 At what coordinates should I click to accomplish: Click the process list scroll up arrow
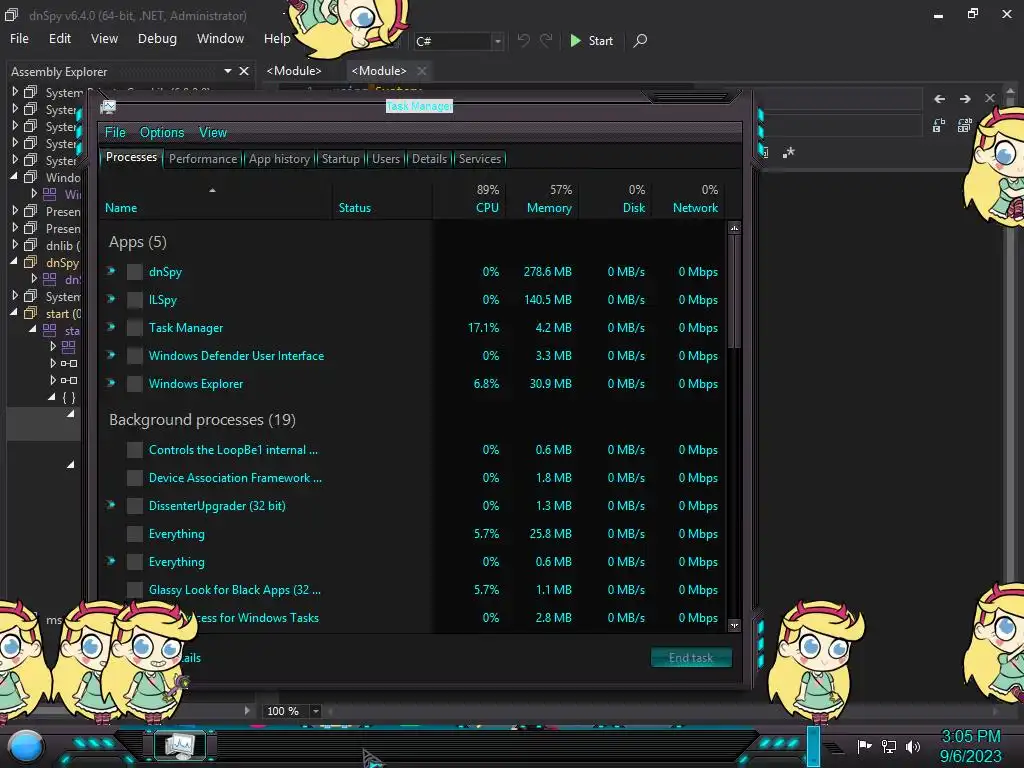coord(735,228)
